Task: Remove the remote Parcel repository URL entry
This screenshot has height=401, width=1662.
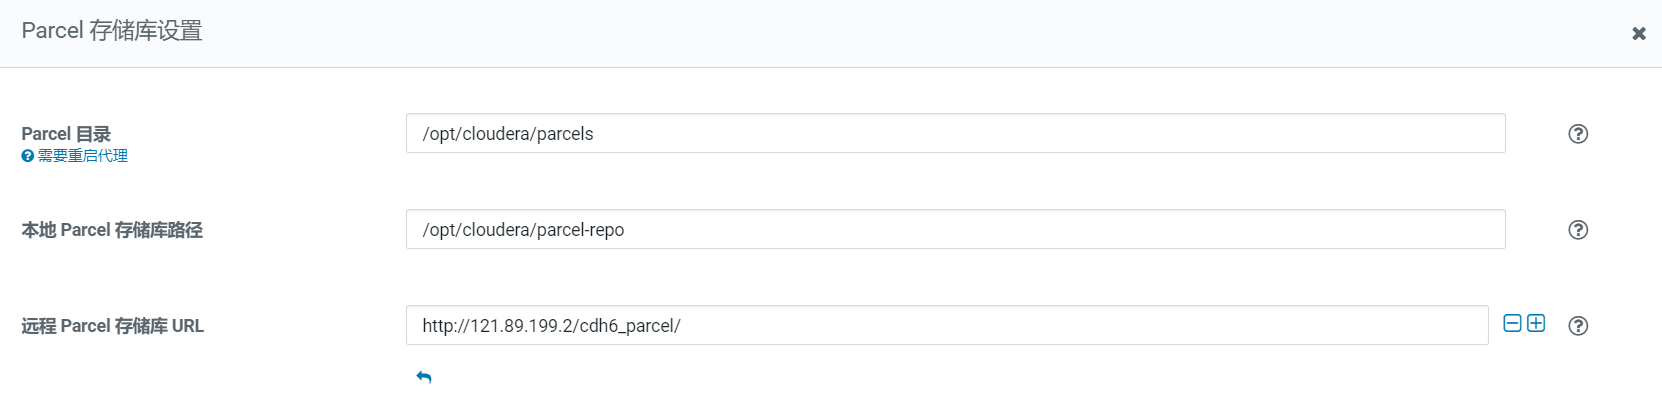Action: tap(1513, 323)
